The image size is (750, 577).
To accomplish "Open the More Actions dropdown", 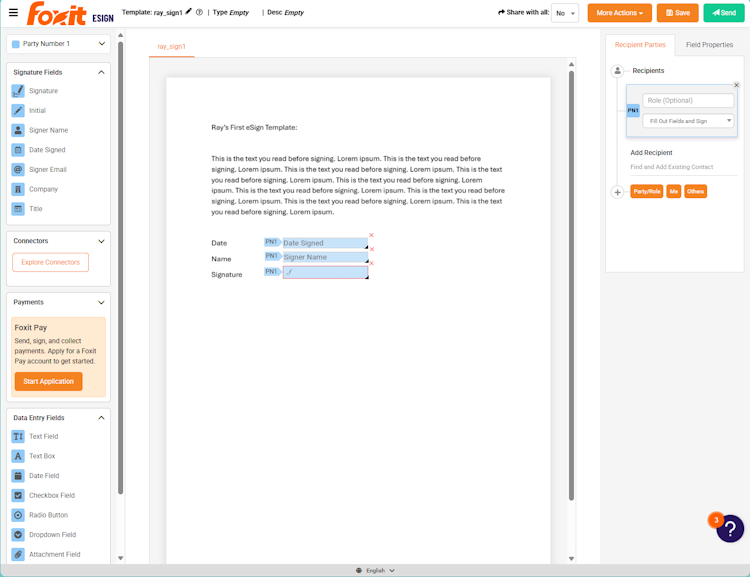I will click(x=619, y=13).
